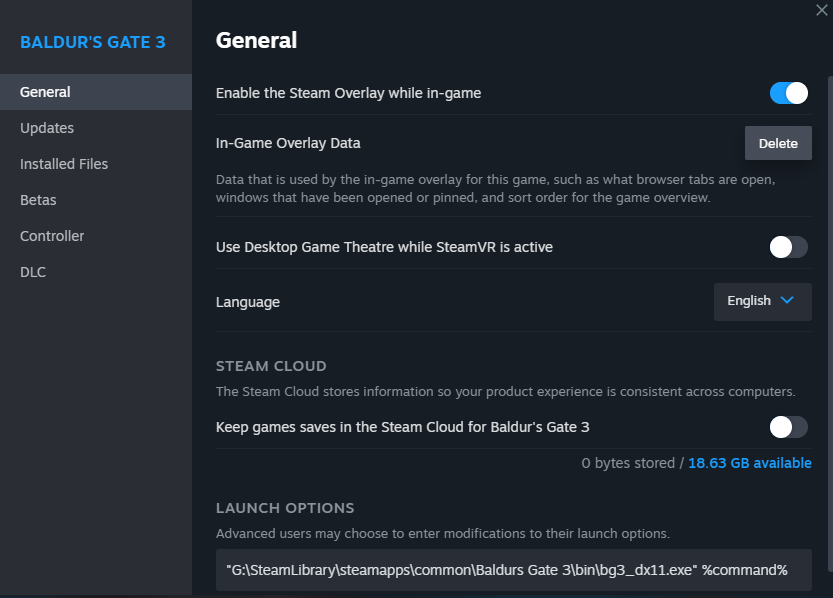Expand the English language dropdown
Screen dimensions: 833x598
click(762, 301)
